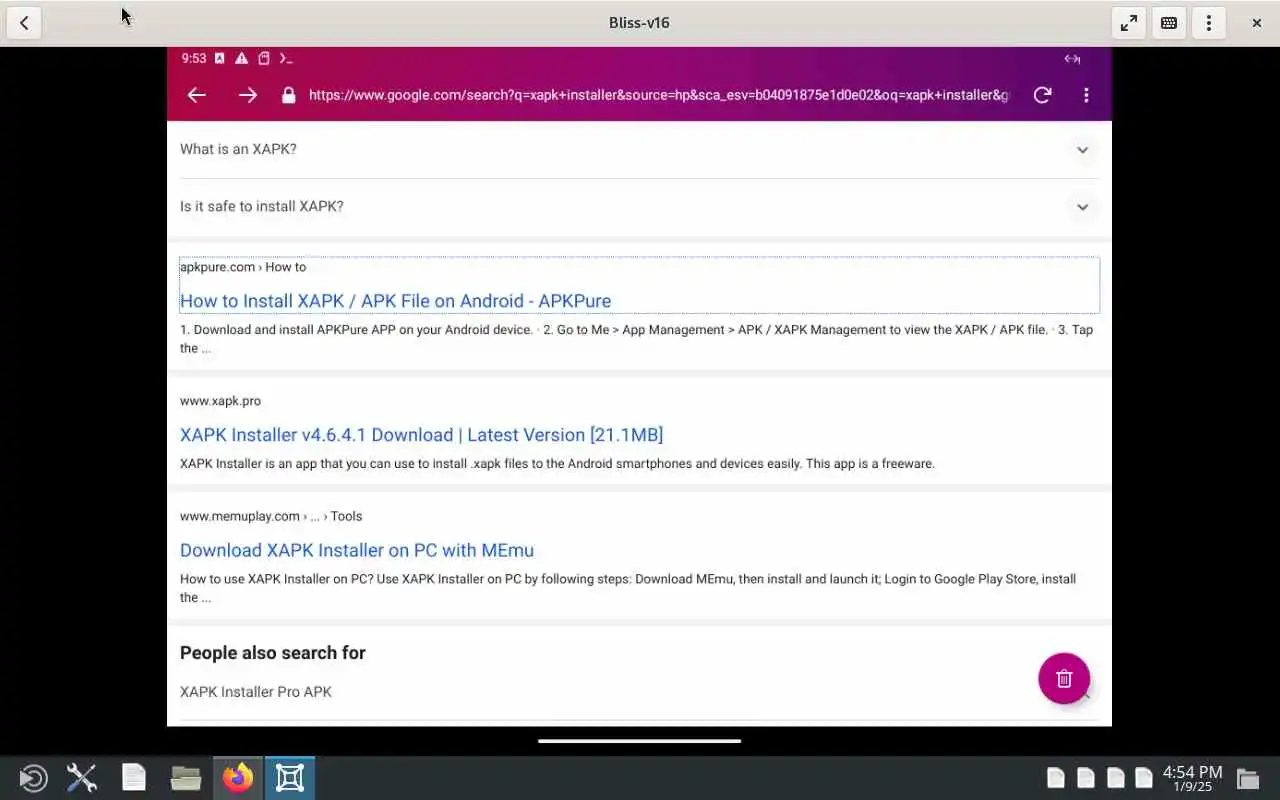Click the folder icon beside the taskbar clock
This screenshot has height=800, width=1280.
click(1247, 778)
